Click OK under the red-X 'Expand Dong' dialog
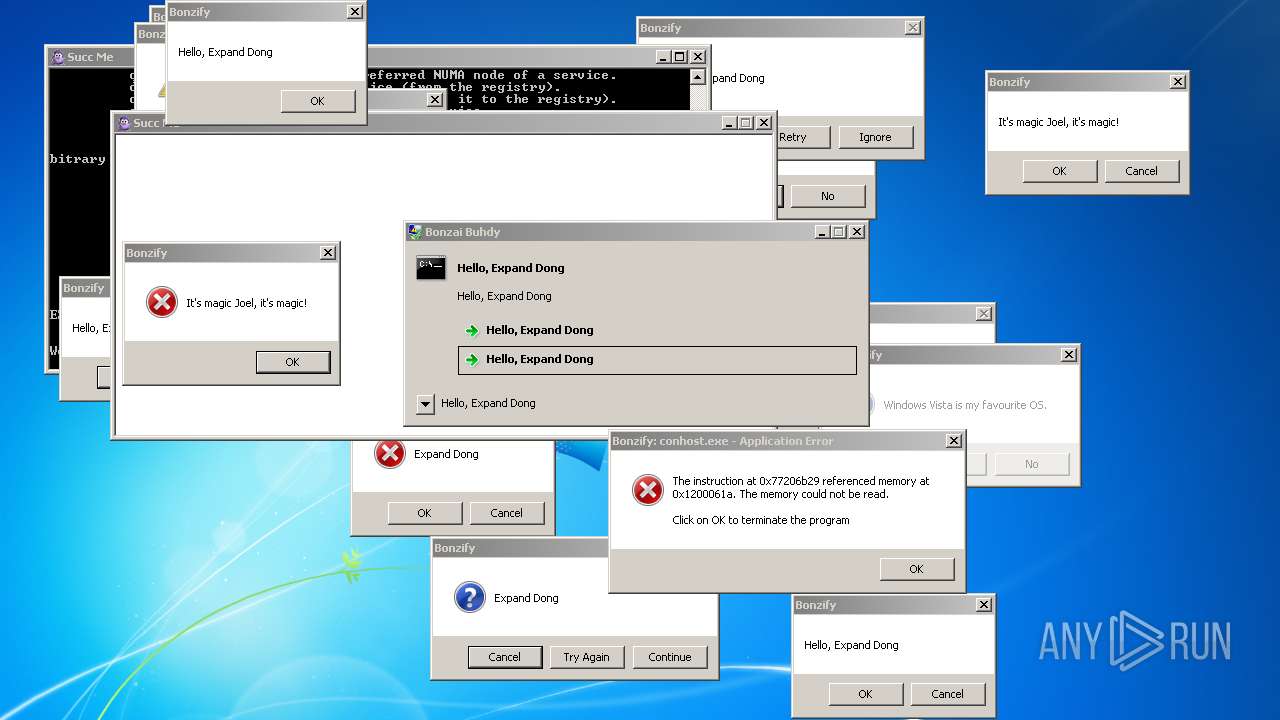1280x720 pixels. pos(424,513)
